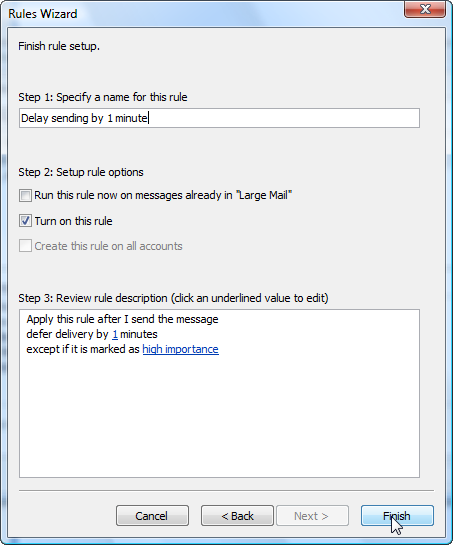Select the Turn on this rule label

73,221
